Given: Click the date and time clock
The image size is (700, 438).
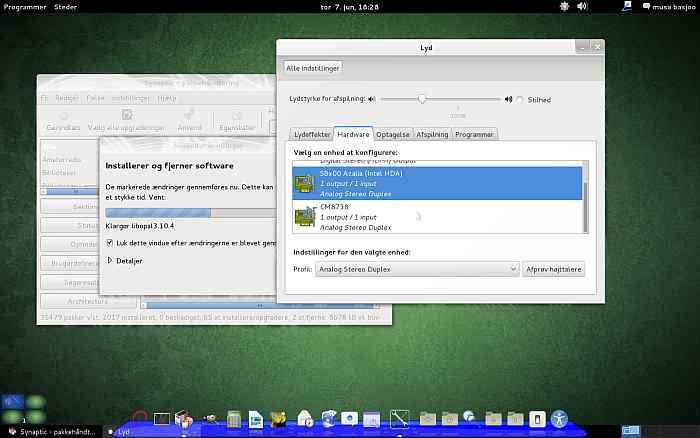Looking at the screenshot, I should [350, 7].
